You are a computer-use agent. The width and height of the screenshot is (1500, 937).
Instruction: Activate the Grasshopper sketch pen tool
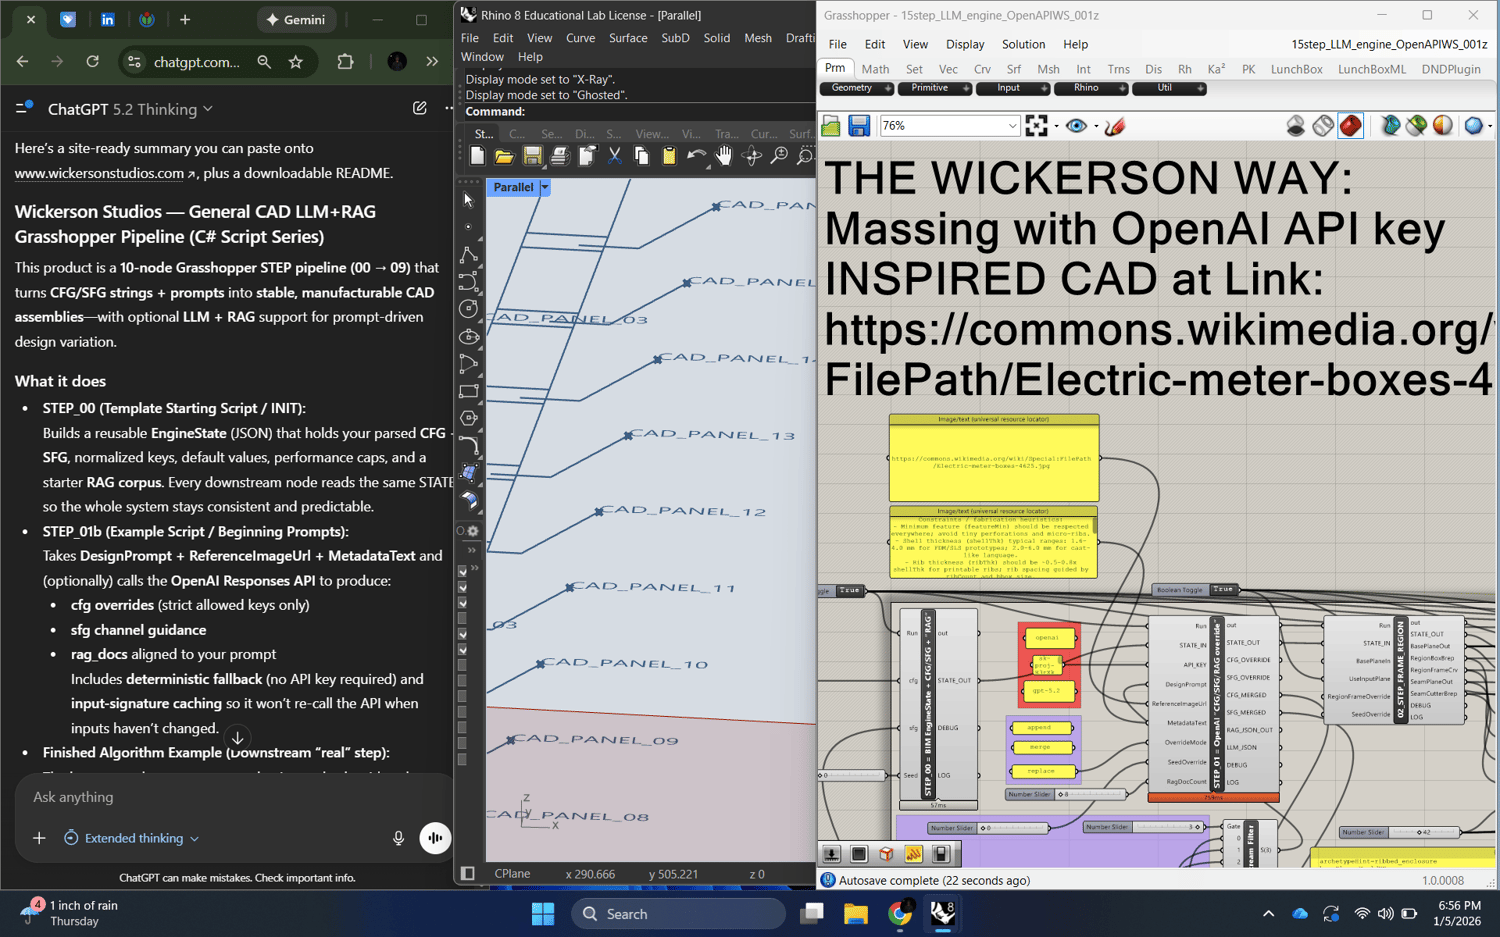[1115, 126]
